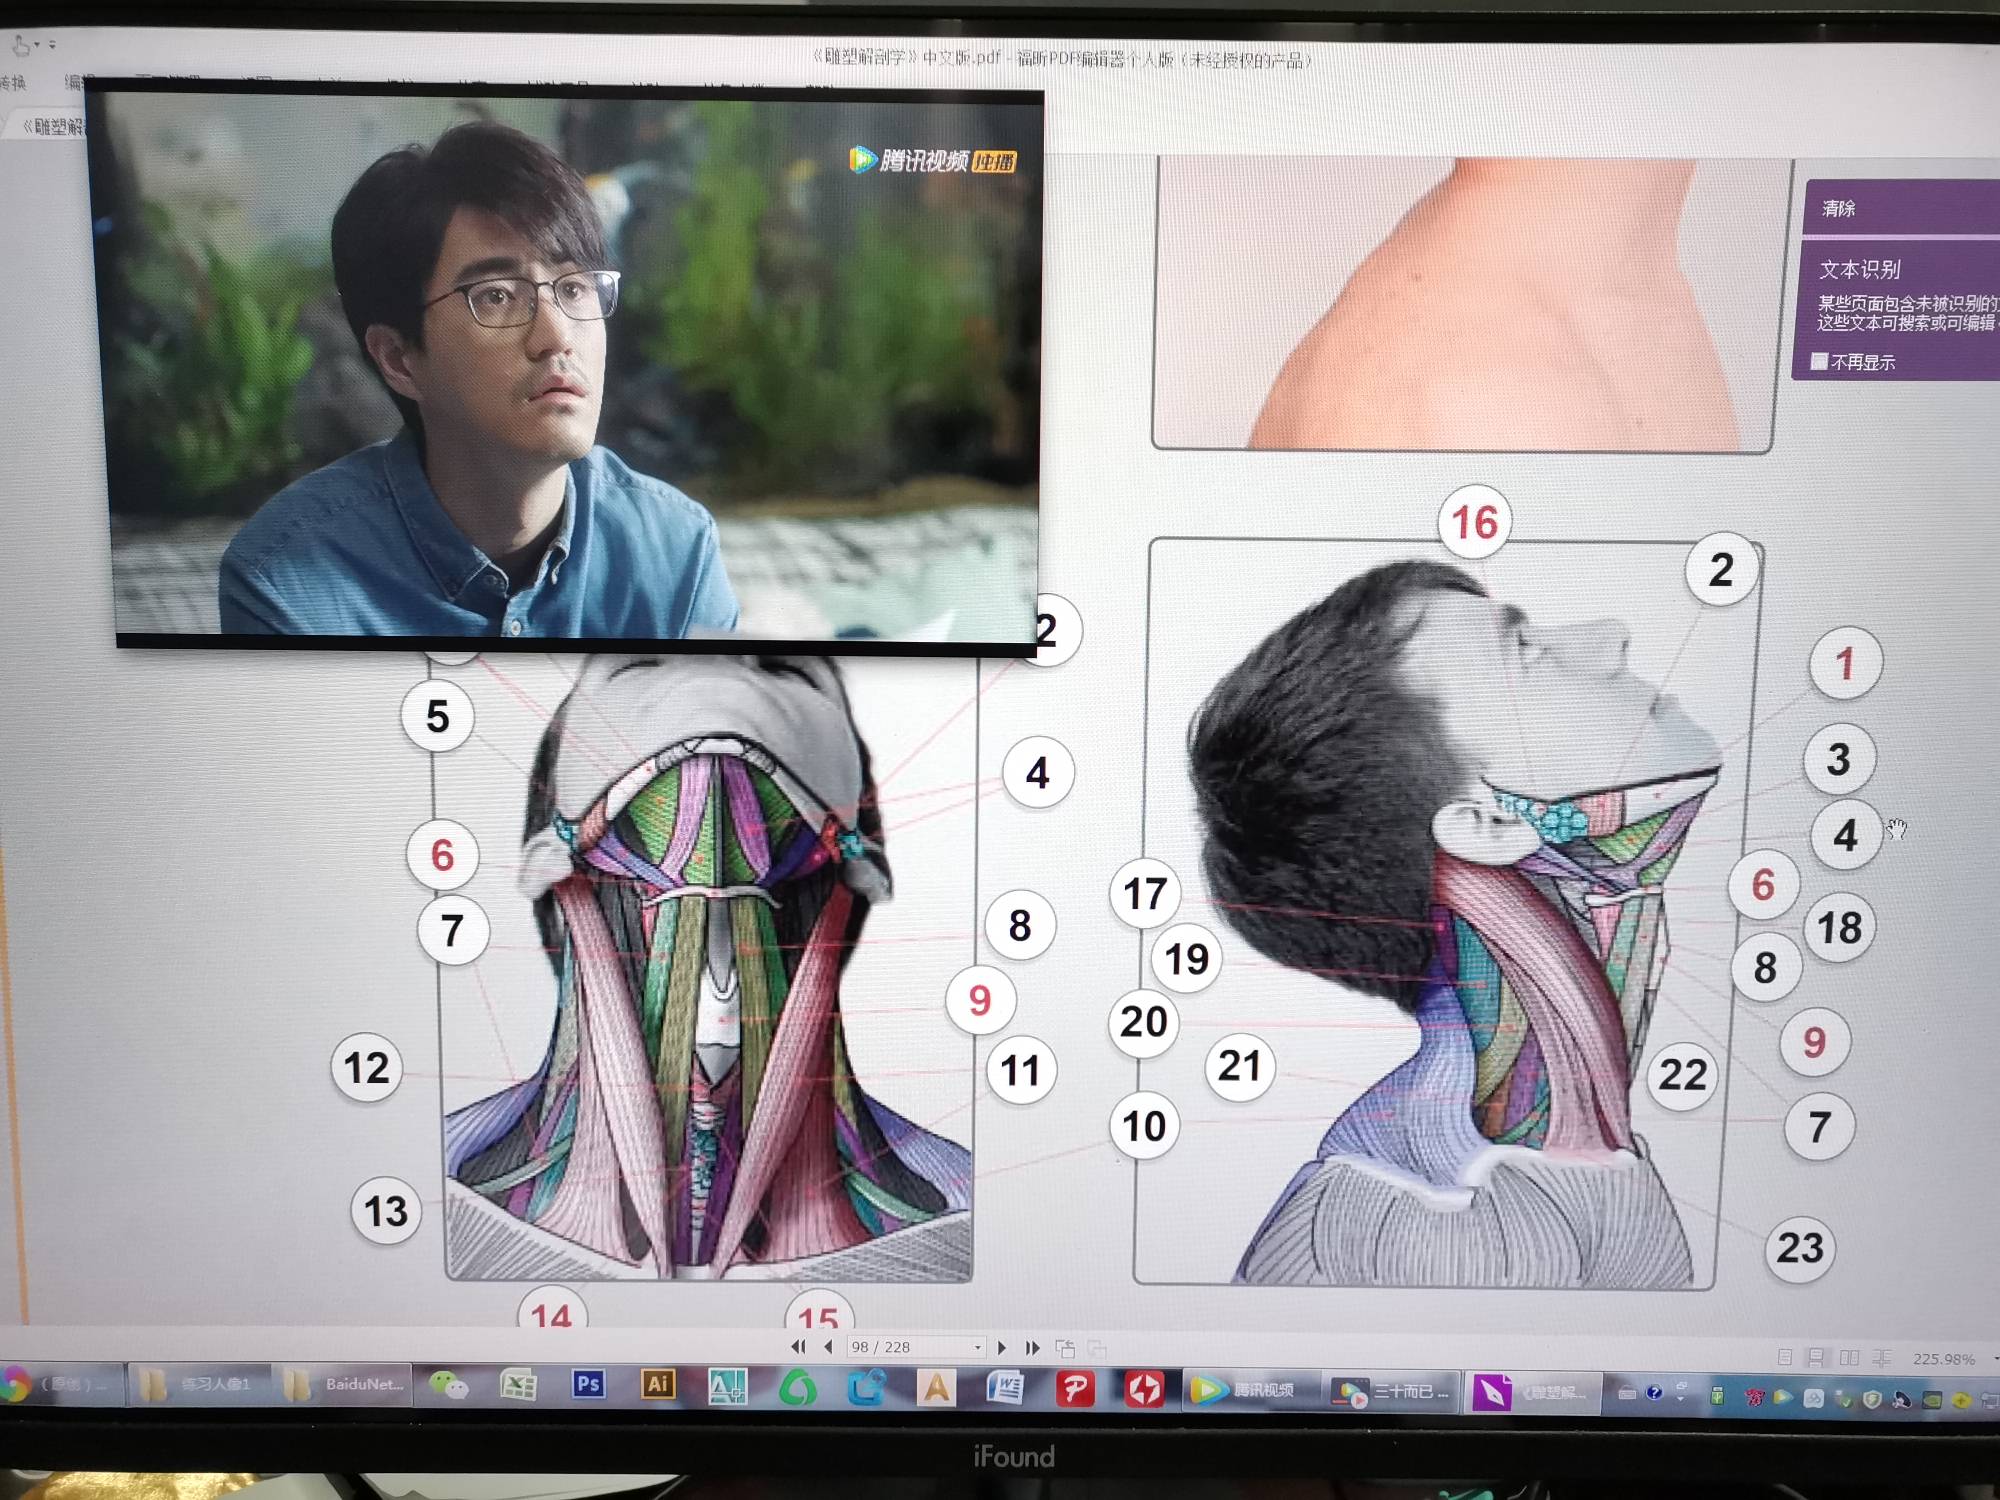Image resolution: width=2000 pixels, height=1500 pixels.
Task: Go to the first page of the PDF
Action: [798, 1347]
